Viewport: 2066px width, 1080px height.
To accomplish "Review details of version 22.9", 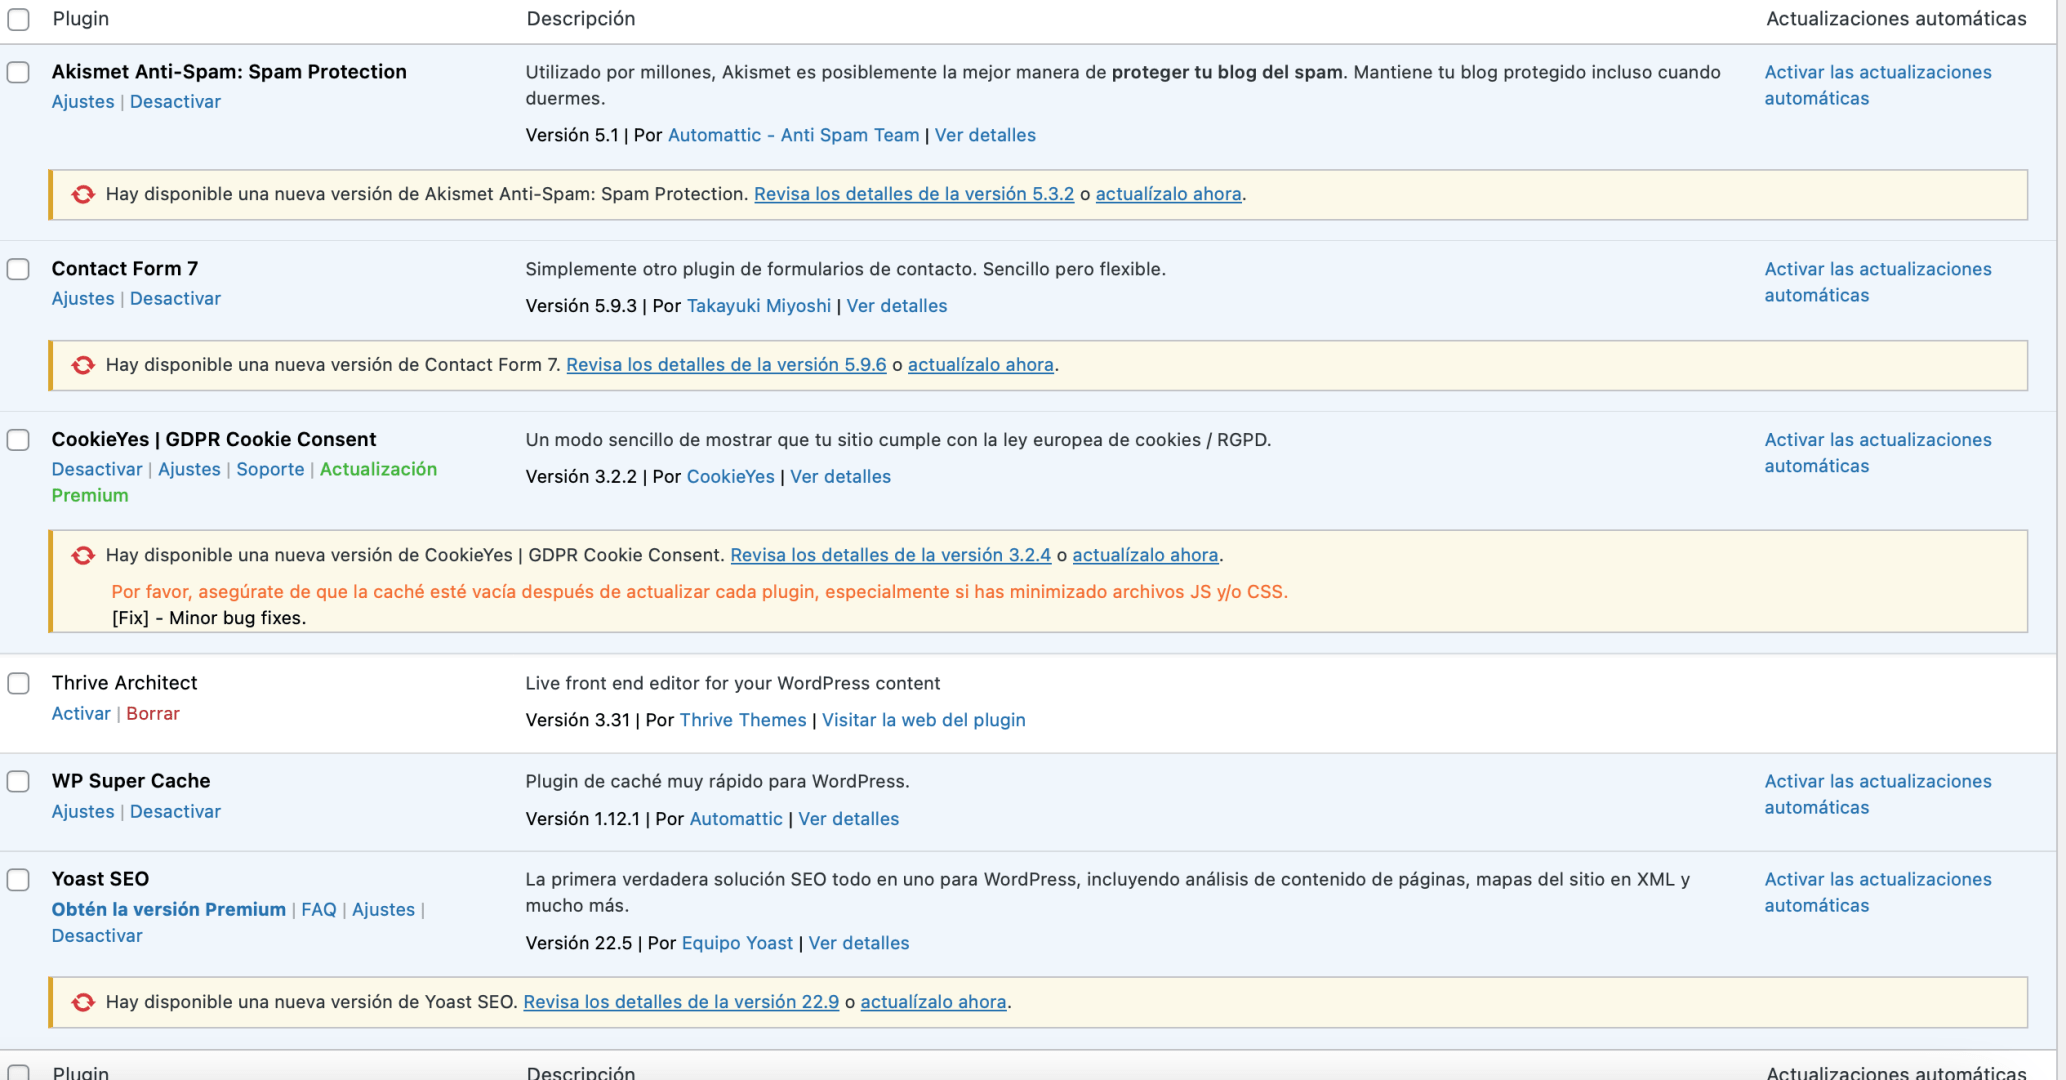I will (x=681, y=1002).
